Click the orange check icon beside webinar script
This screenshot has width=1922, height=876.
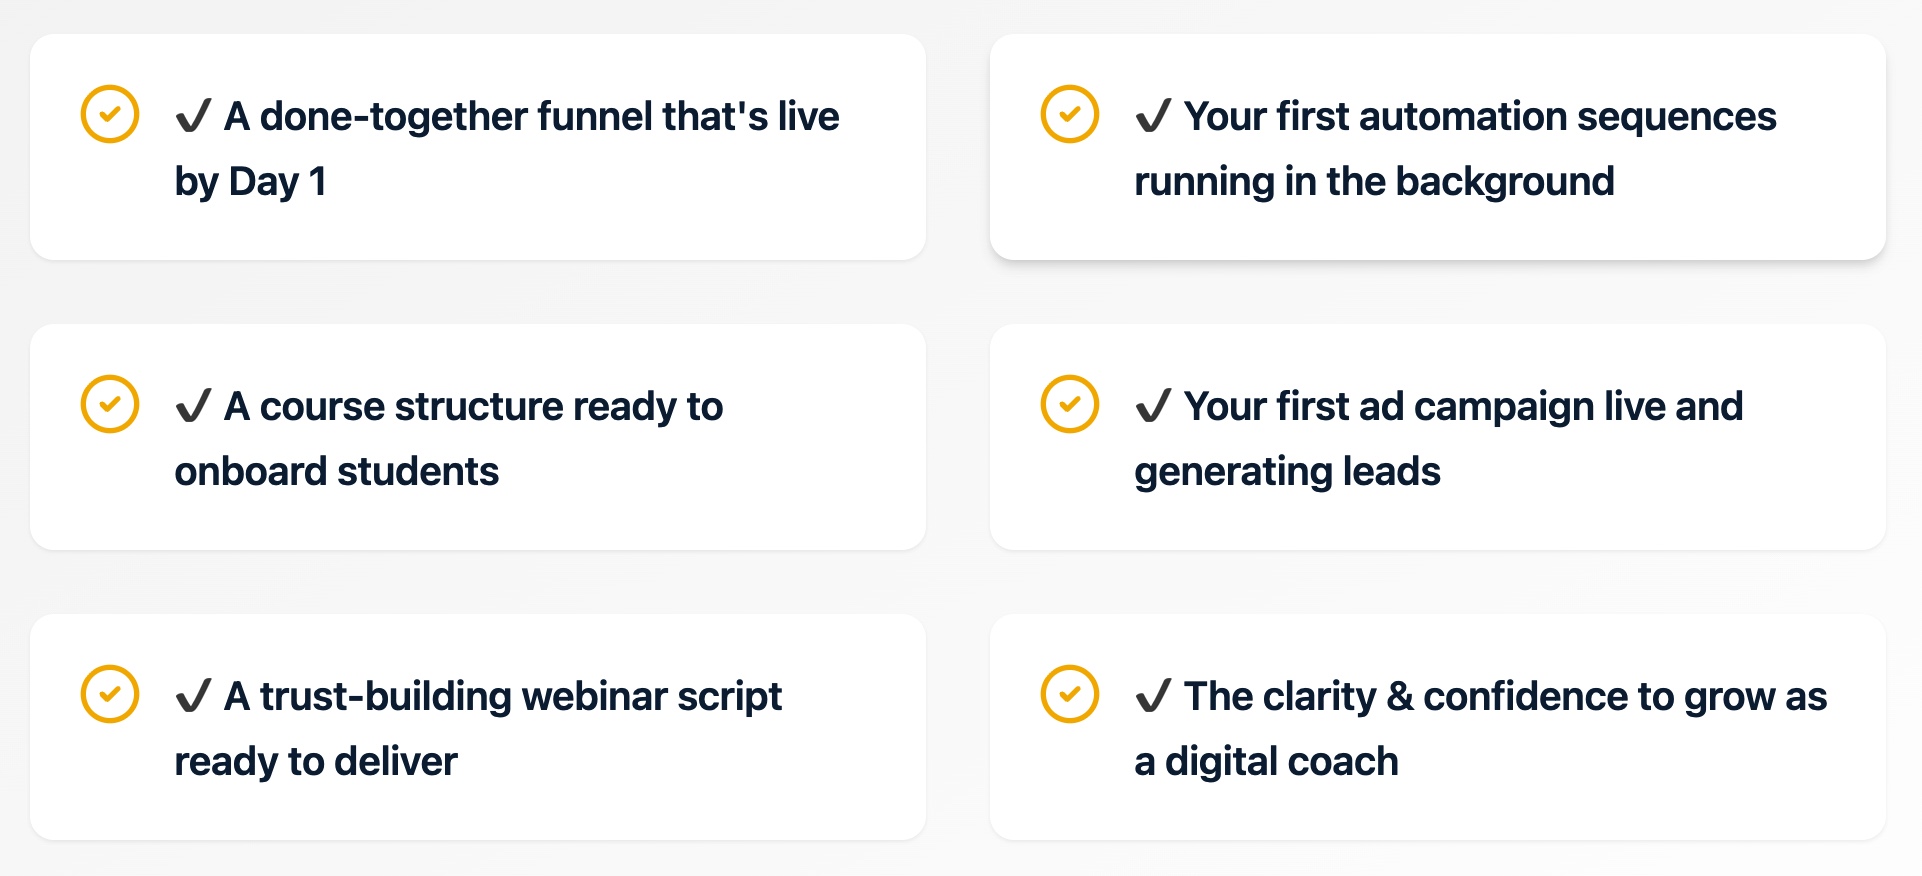[x=110, y=694]
